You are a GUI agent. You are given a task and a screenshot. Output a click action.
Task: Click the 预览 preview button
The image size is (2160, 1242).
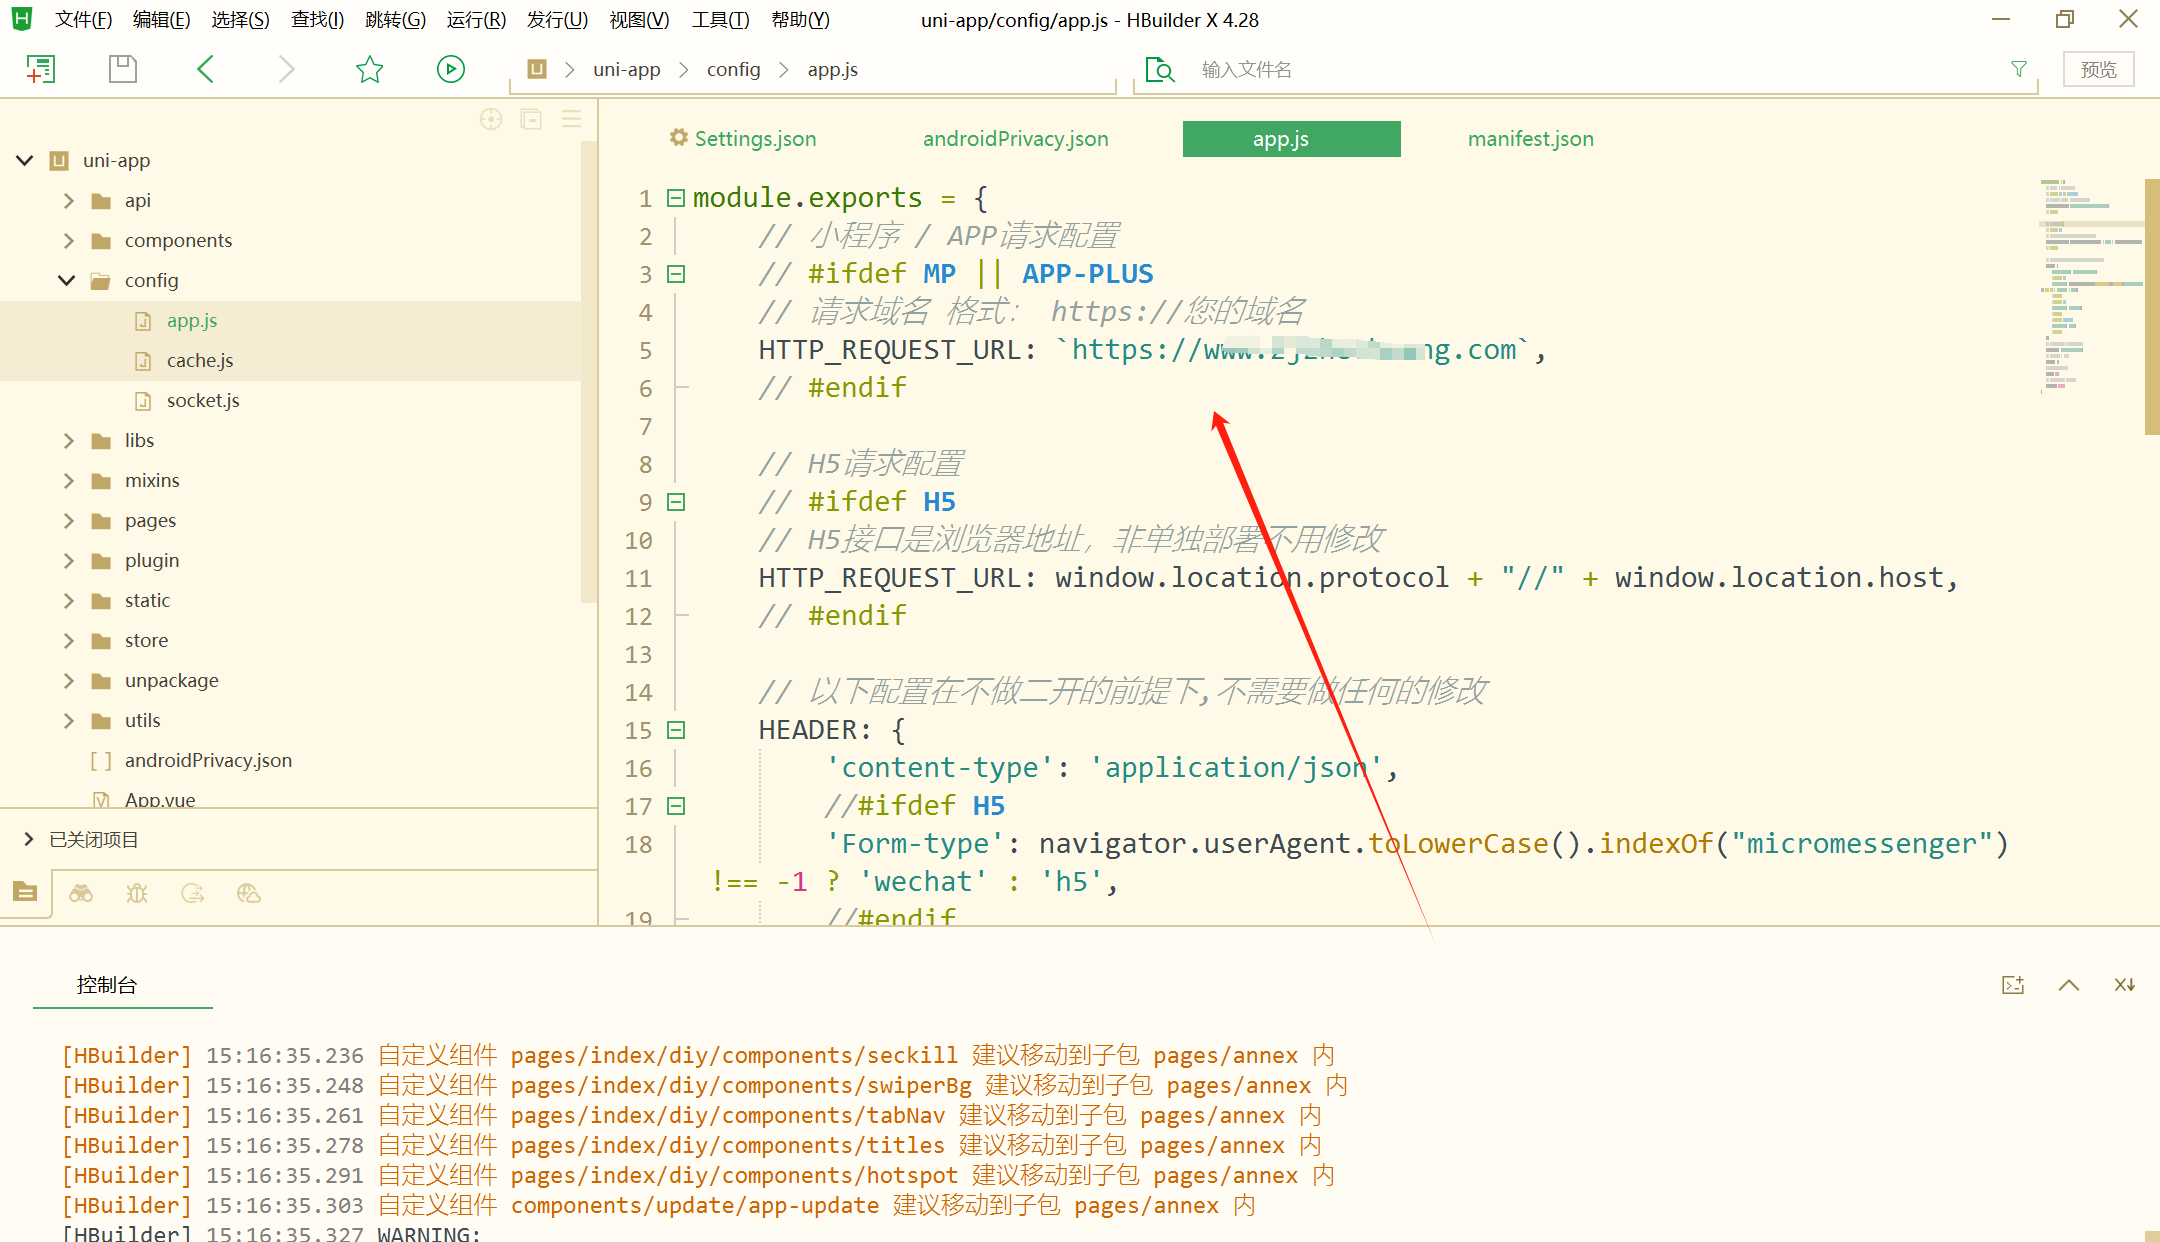click(2098, 69)
